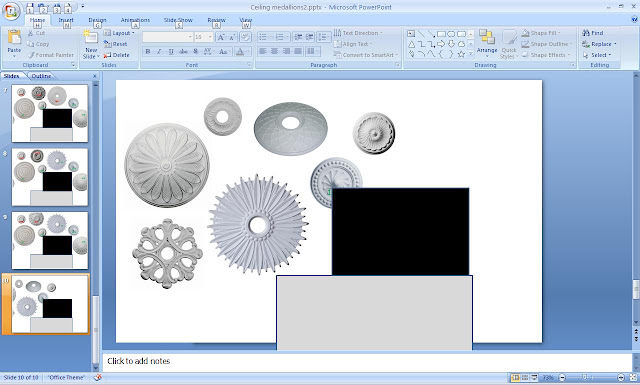This screenshot has height=385, width=640.
Task: Toggle Italic formatting
Action: 159,51
